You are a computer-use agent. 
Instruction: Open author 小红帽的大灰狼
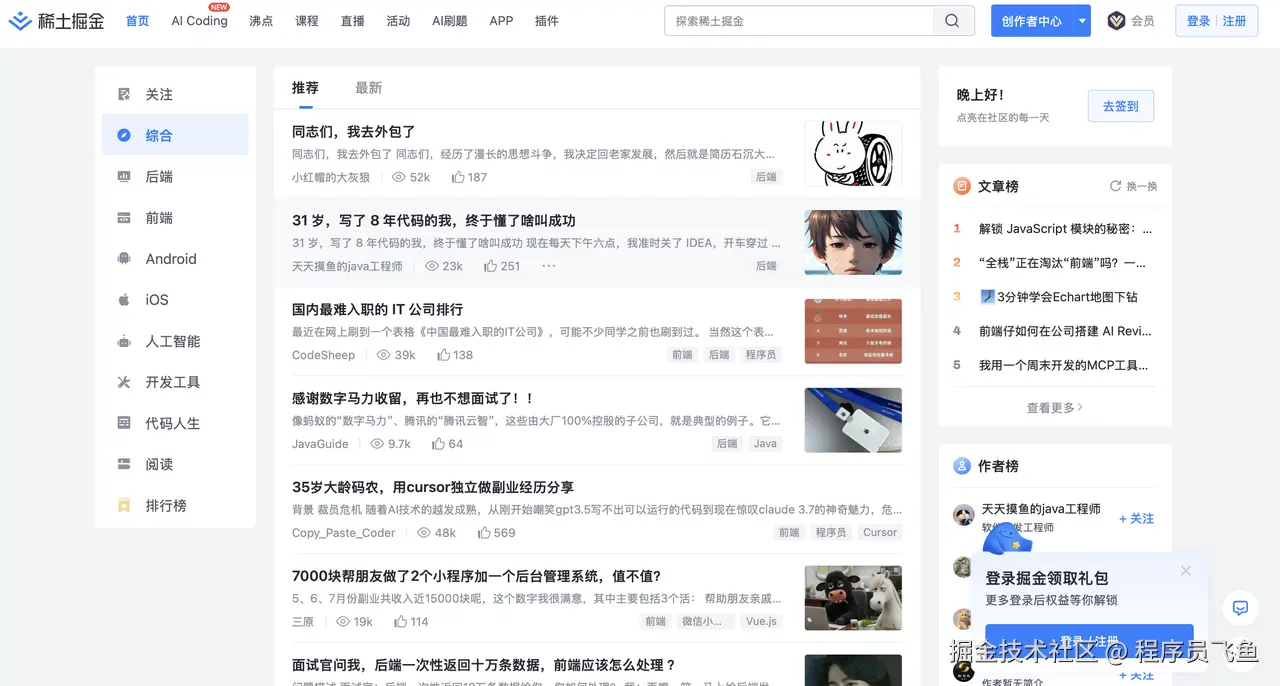pos(331,177)
